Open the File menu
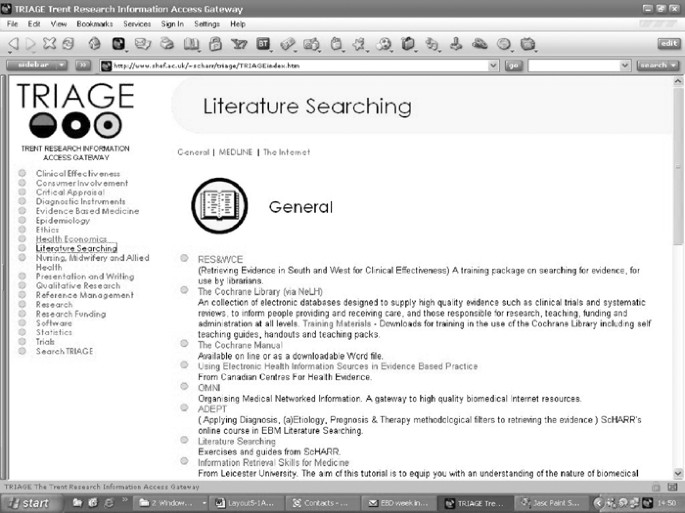685x513 pixels. (x=12, y=24)
